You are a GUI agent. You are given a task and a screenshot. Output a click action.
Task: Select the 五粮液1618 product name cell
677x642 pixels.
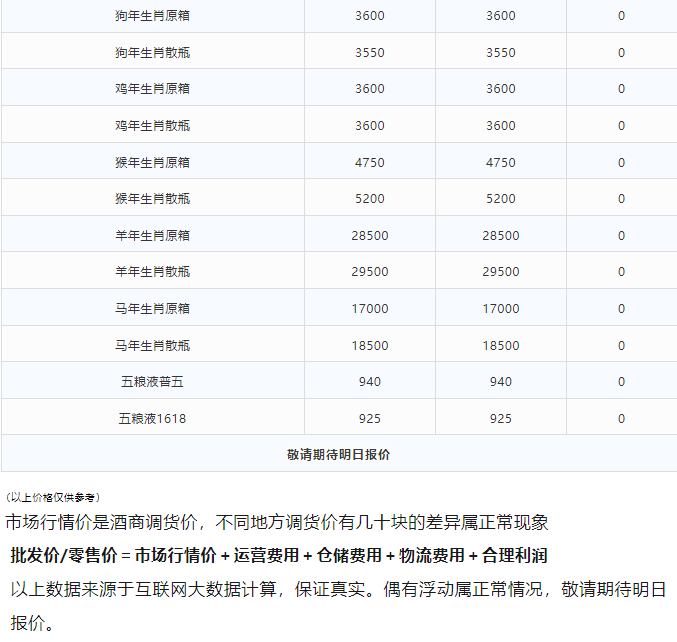(x=152, y=418)
